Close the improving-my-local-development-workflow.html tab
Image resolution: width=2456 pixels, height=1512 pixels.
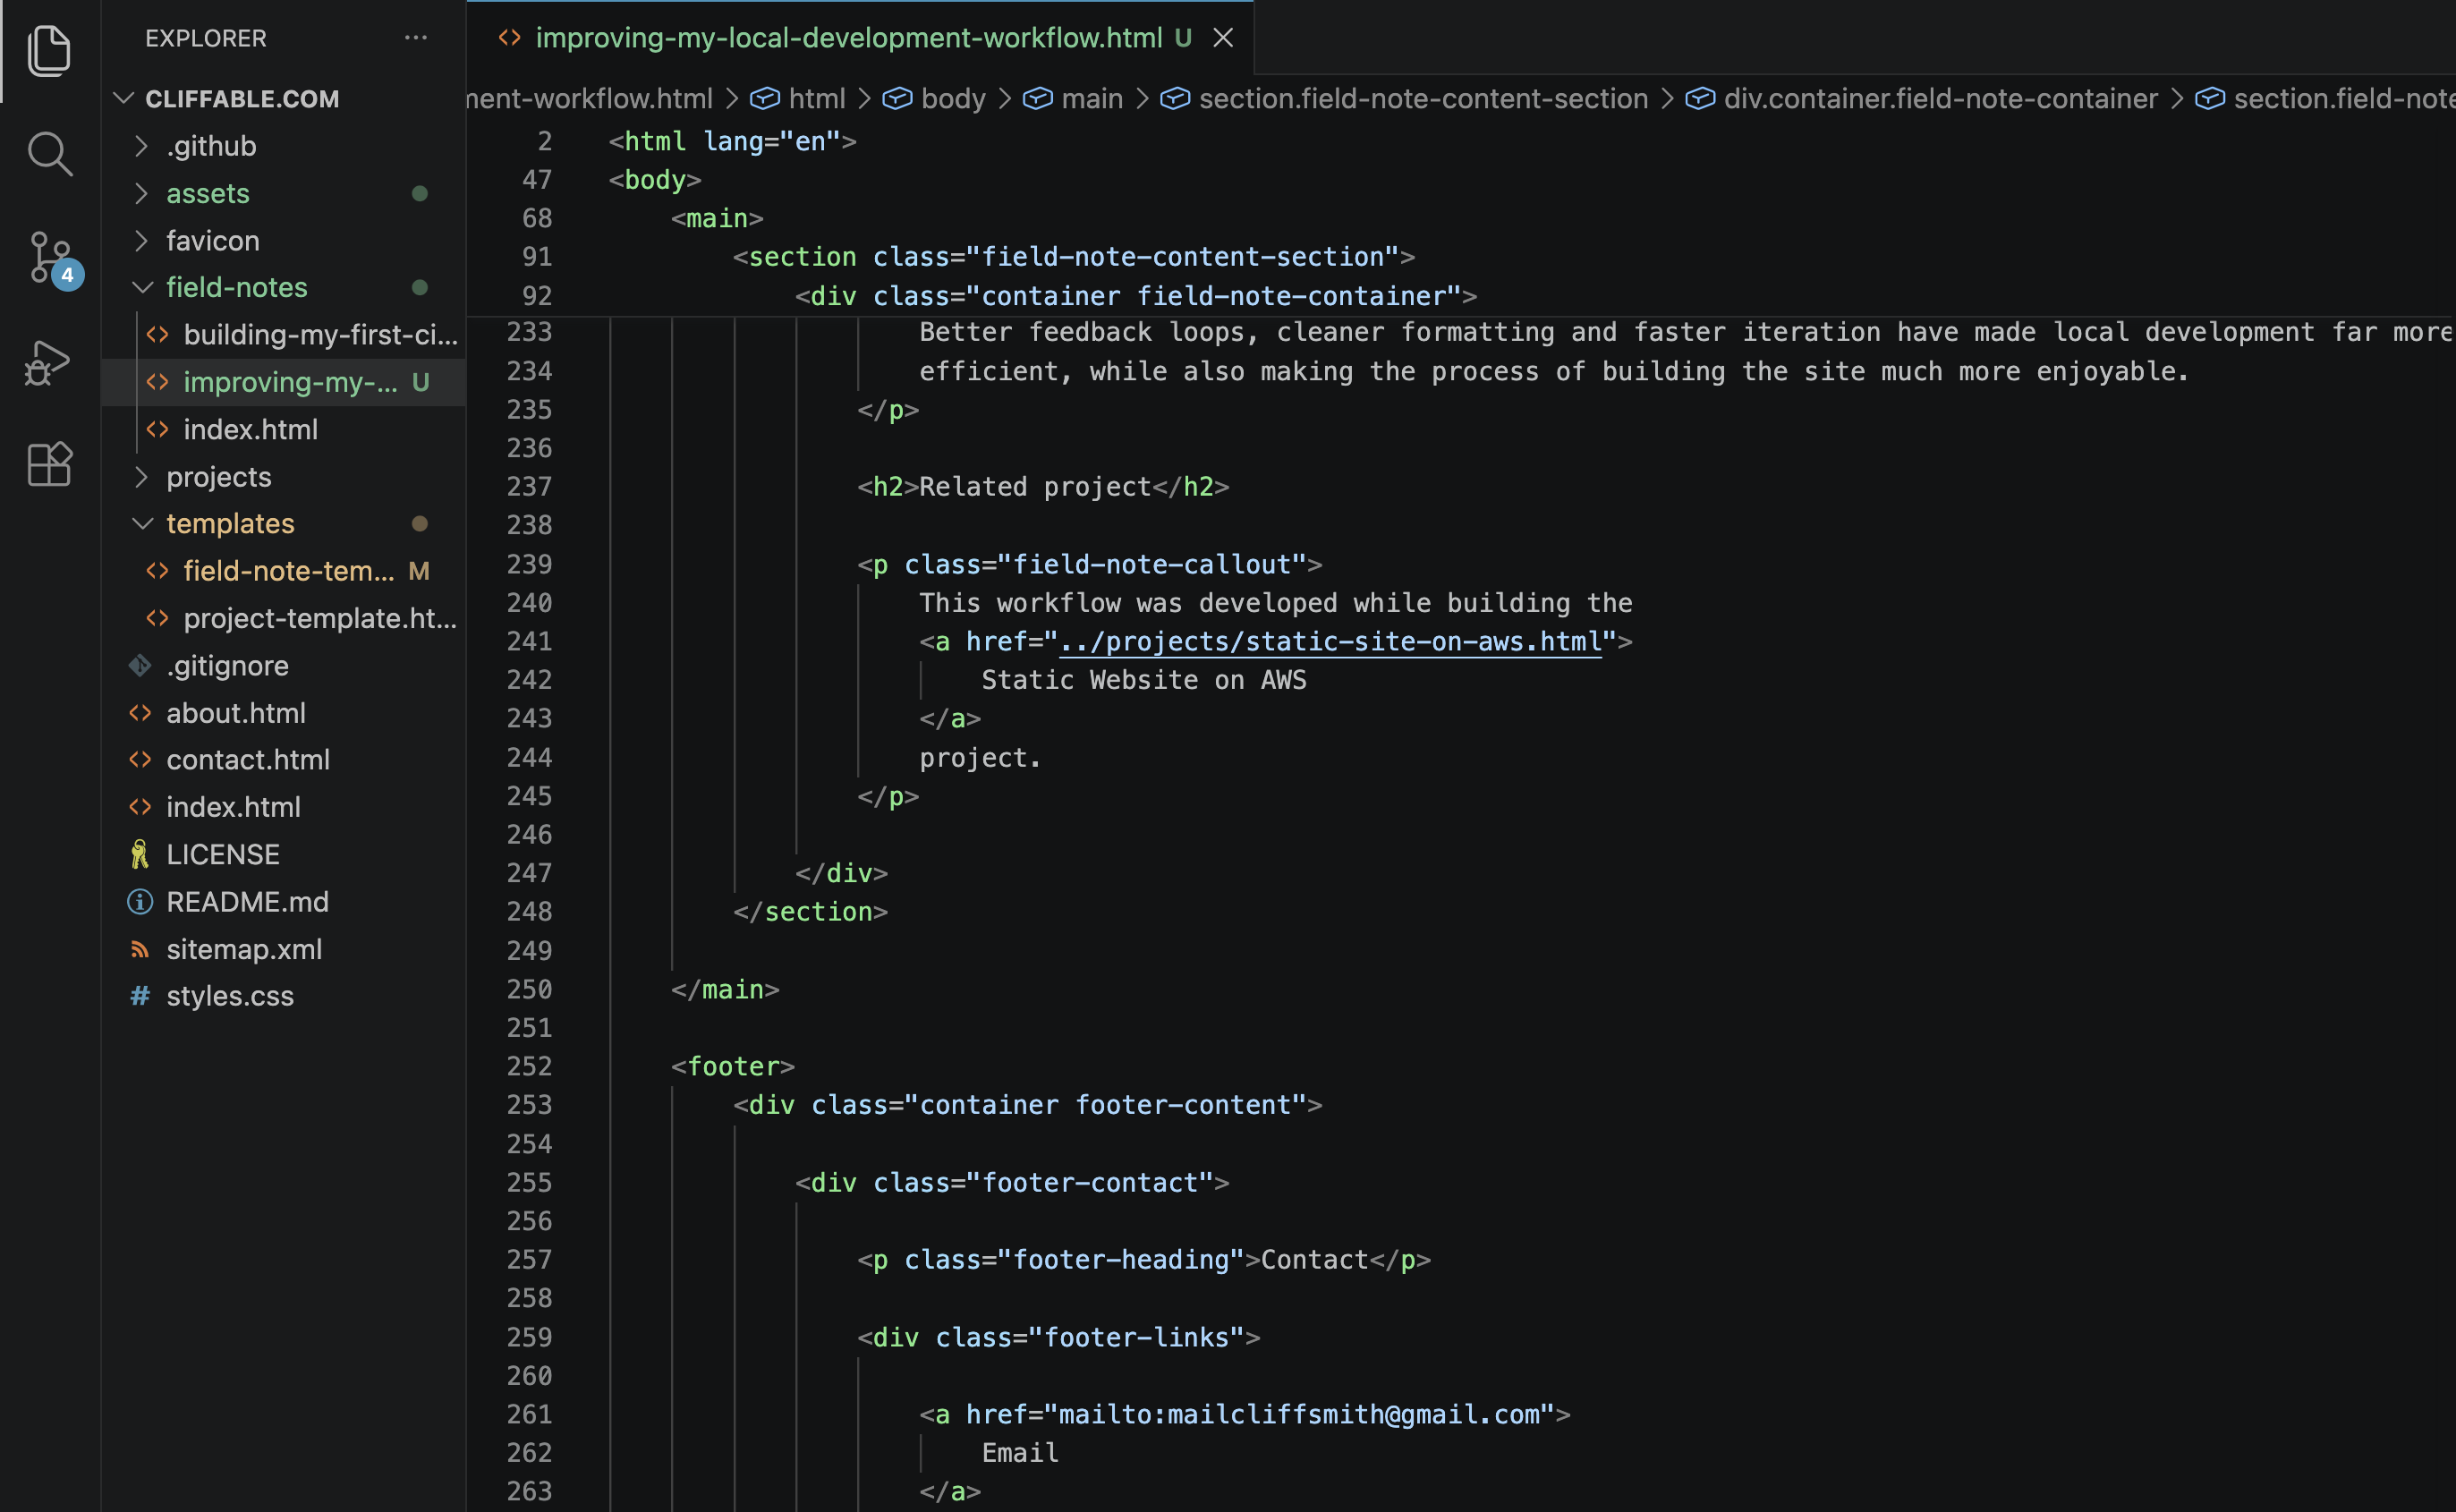(1223, 38)
